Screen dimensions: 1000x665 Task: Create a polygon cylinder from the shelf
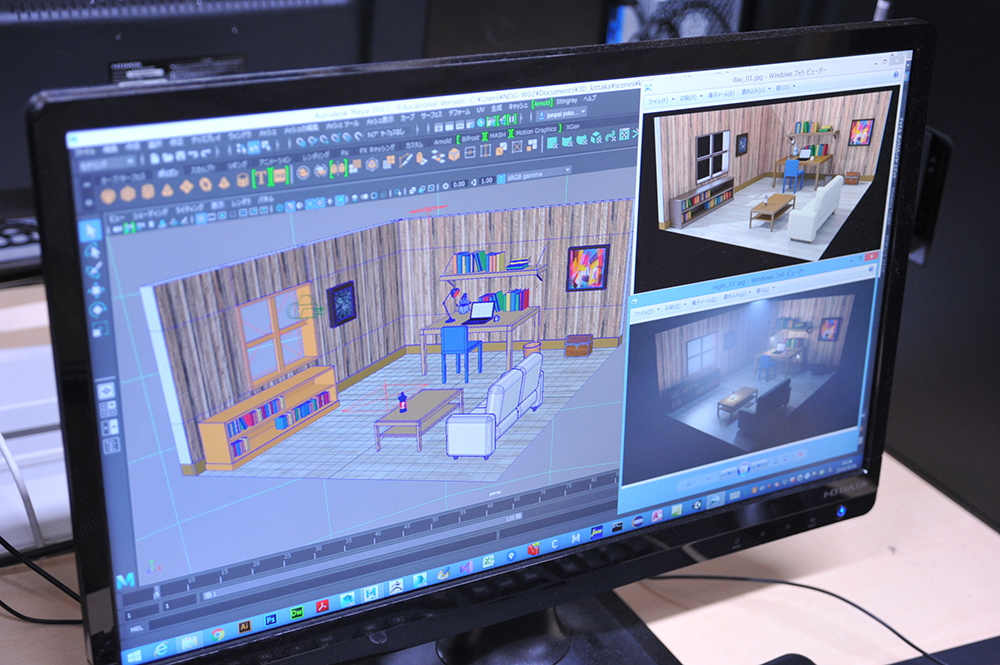pyautogui.click(x=148, y=191)
